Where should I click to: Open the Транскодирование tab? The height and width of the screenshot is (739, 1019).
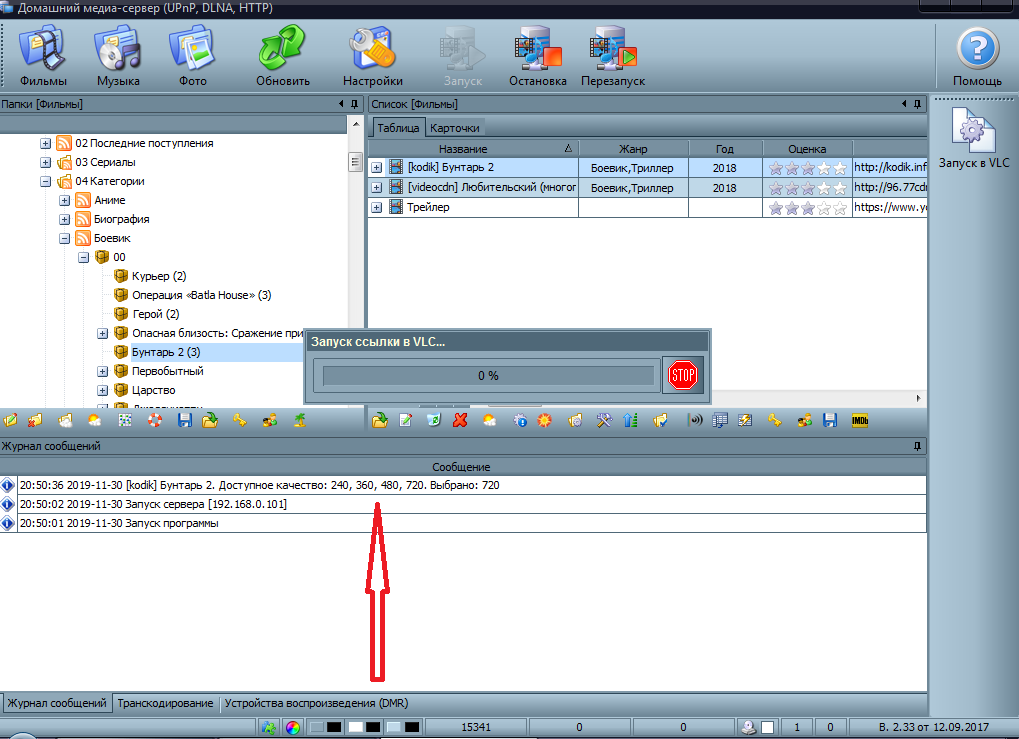(165, 703)
